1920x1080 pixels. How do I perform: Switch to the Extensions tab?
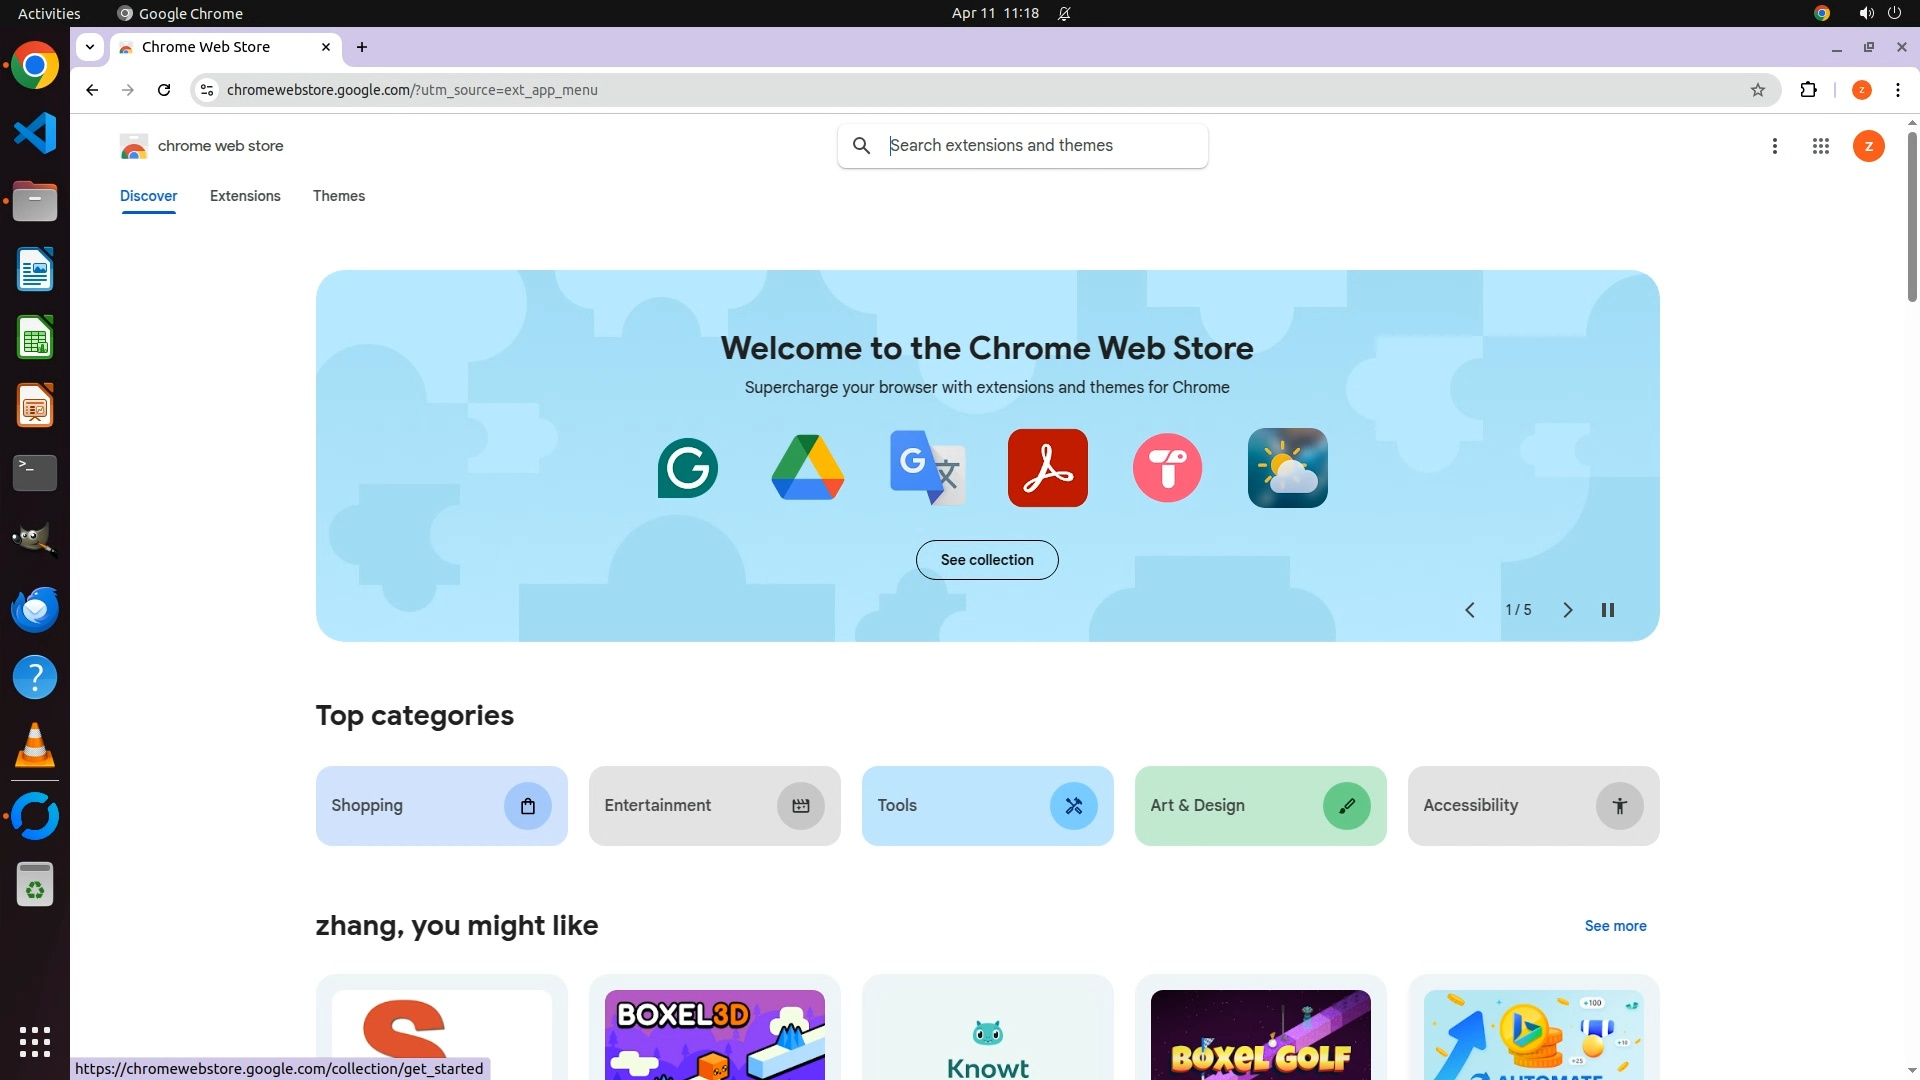tap(245, 196)
